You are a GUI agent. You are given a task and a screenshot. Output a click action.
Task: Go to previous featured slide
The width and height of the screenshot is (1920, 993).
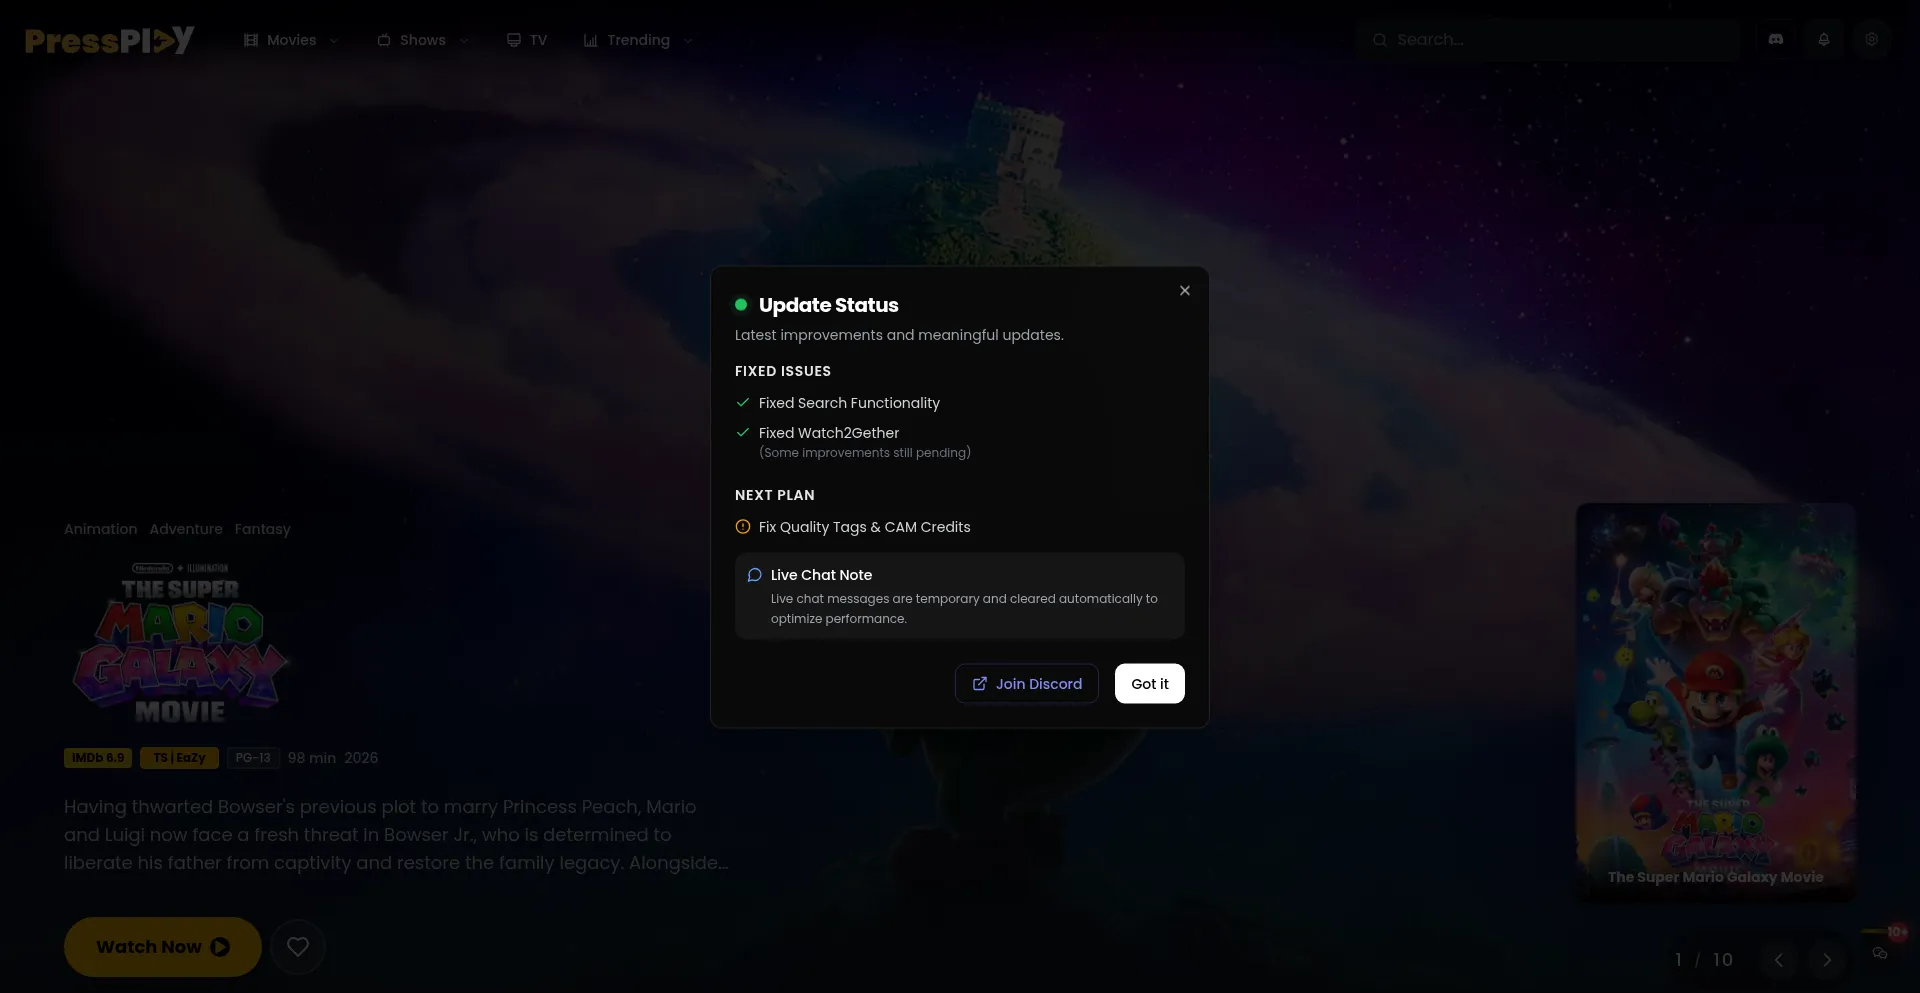point(1779,960)
